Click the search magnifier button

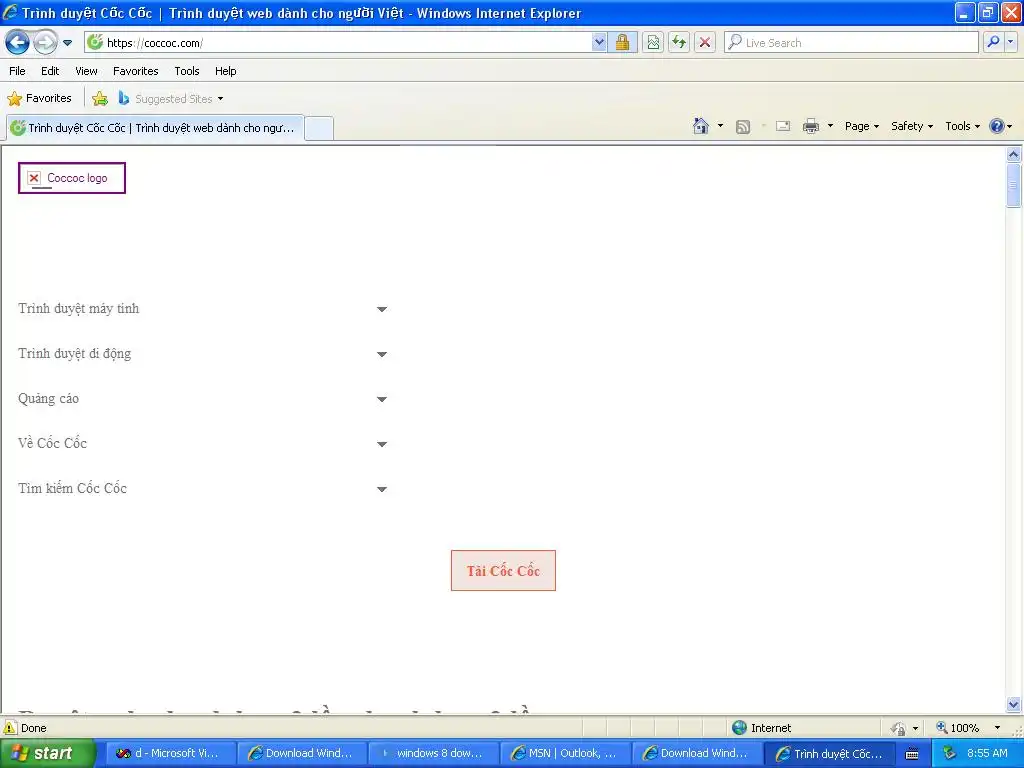pyautogui.click(x=993, y=42)
